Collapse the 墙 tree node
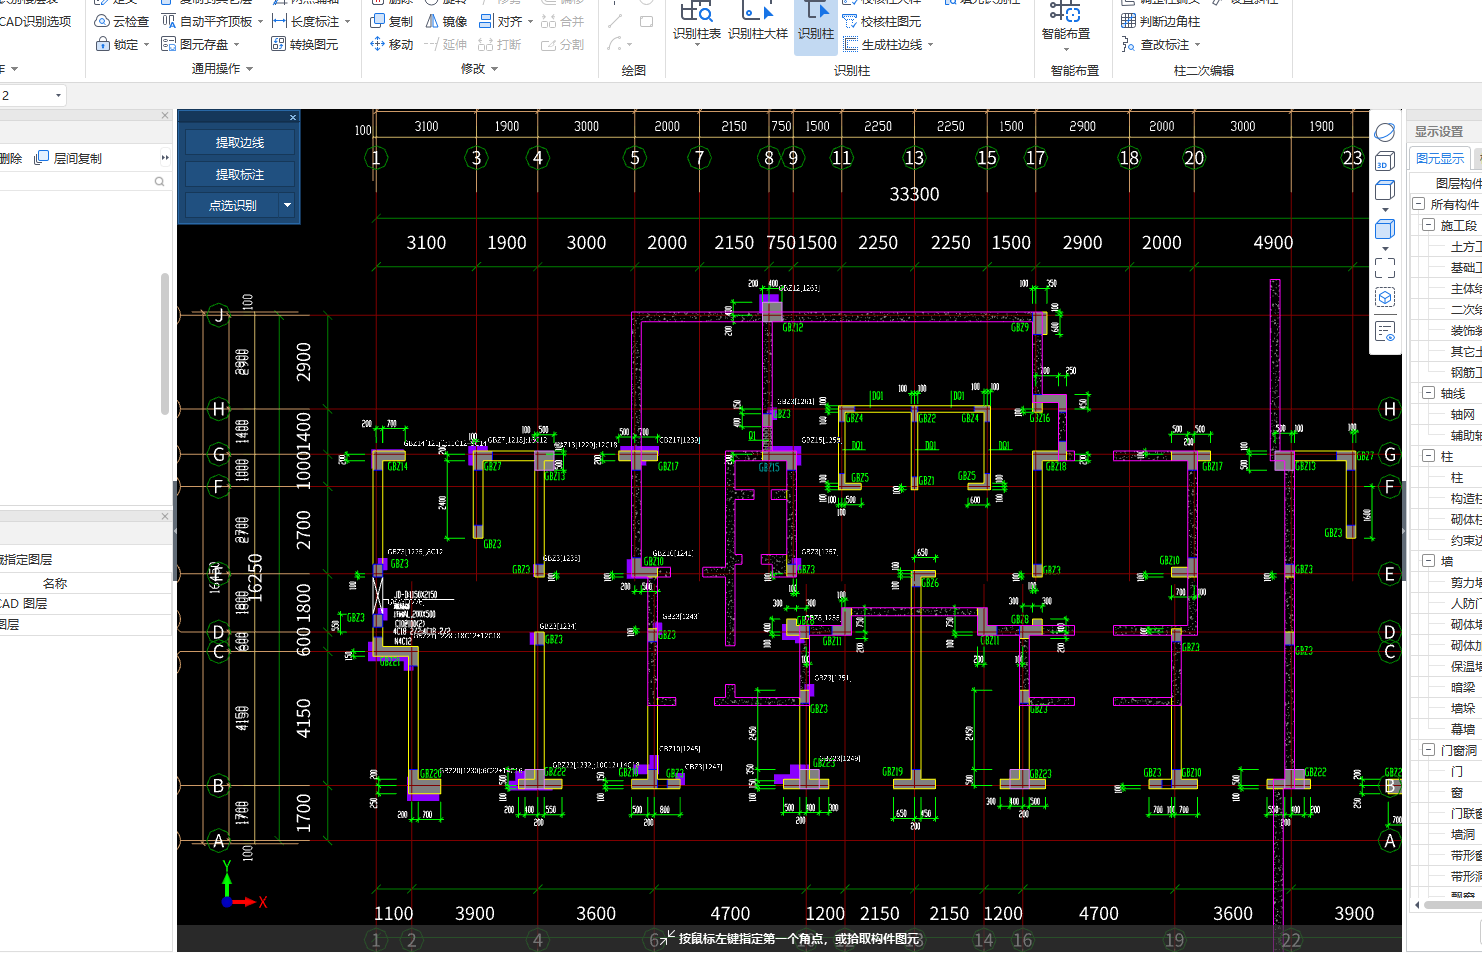The width and height of the screenshot is (1482, 953). [1429, 561]
